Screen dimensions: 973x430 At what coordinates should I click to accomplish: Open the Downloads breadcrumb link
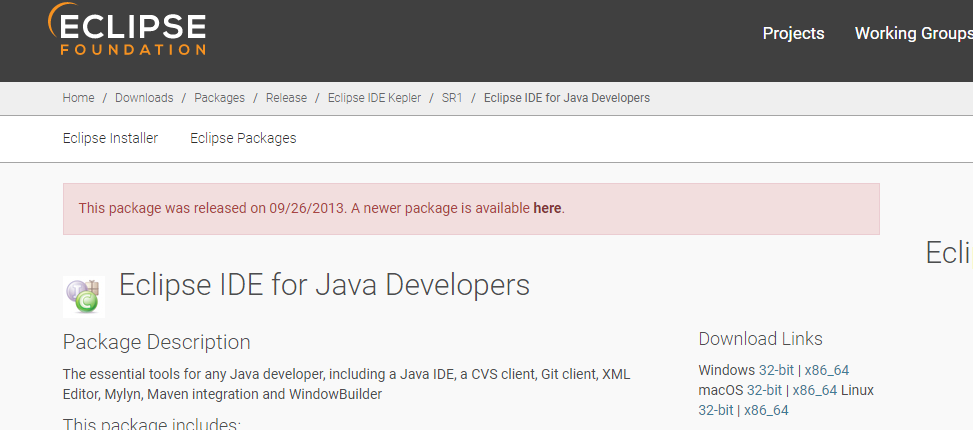coord(144,98)
